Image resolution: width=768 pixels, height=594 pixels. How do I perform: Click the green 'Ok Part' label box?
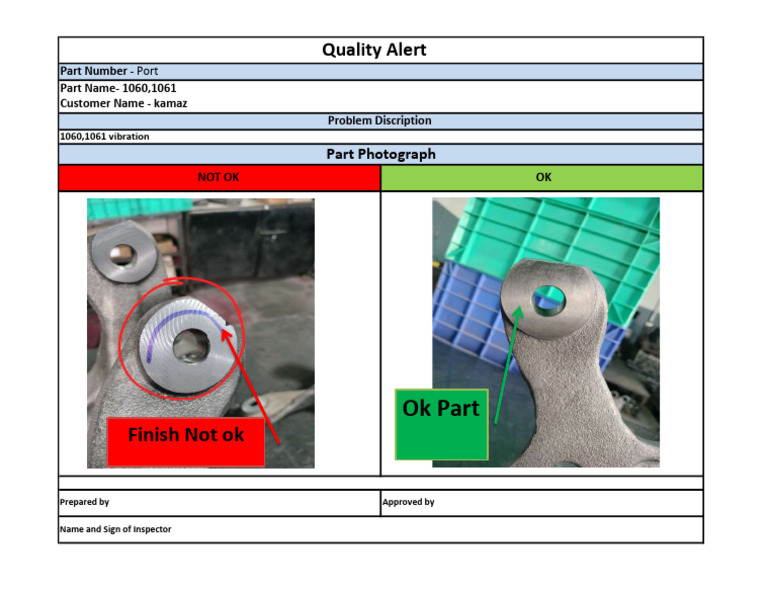[441, 424]
